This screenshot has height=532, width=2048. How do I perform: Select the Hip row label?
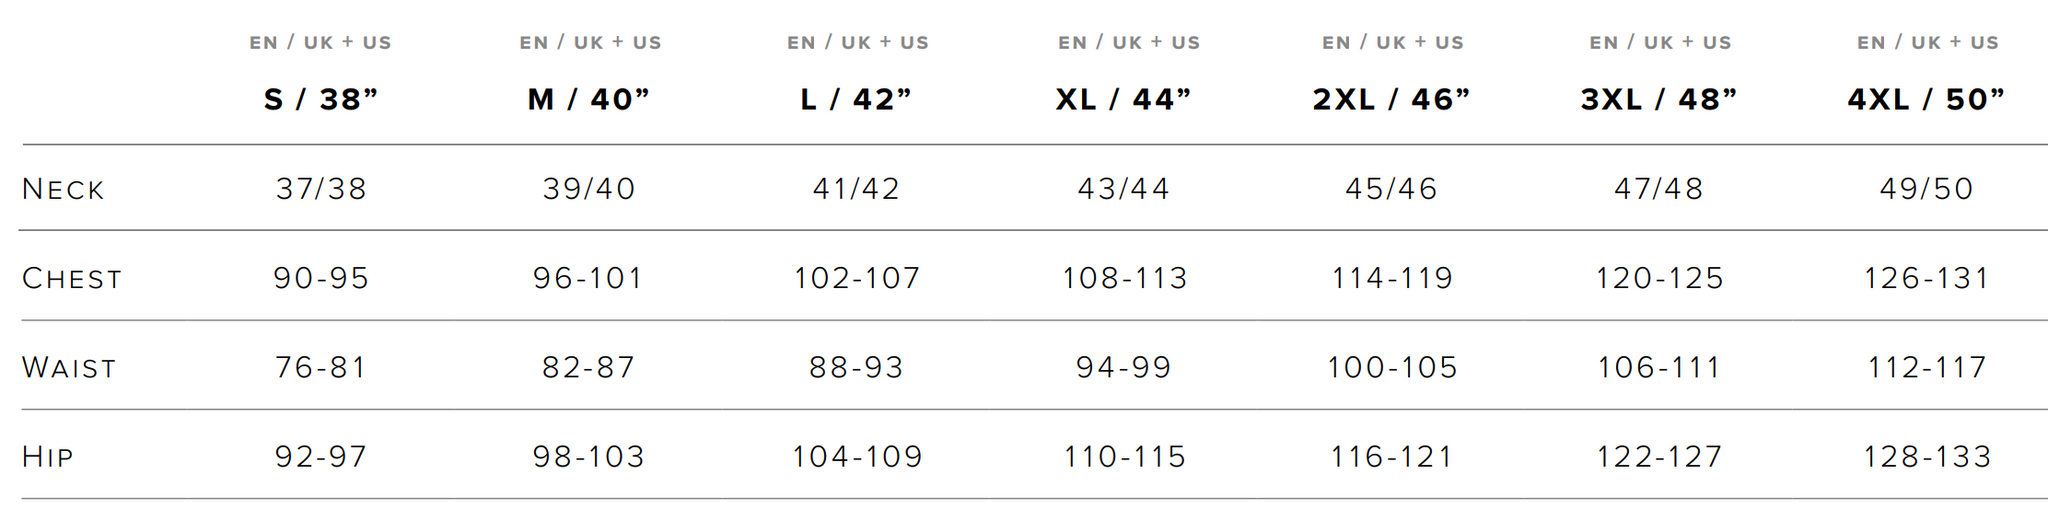tap(48, 457)
